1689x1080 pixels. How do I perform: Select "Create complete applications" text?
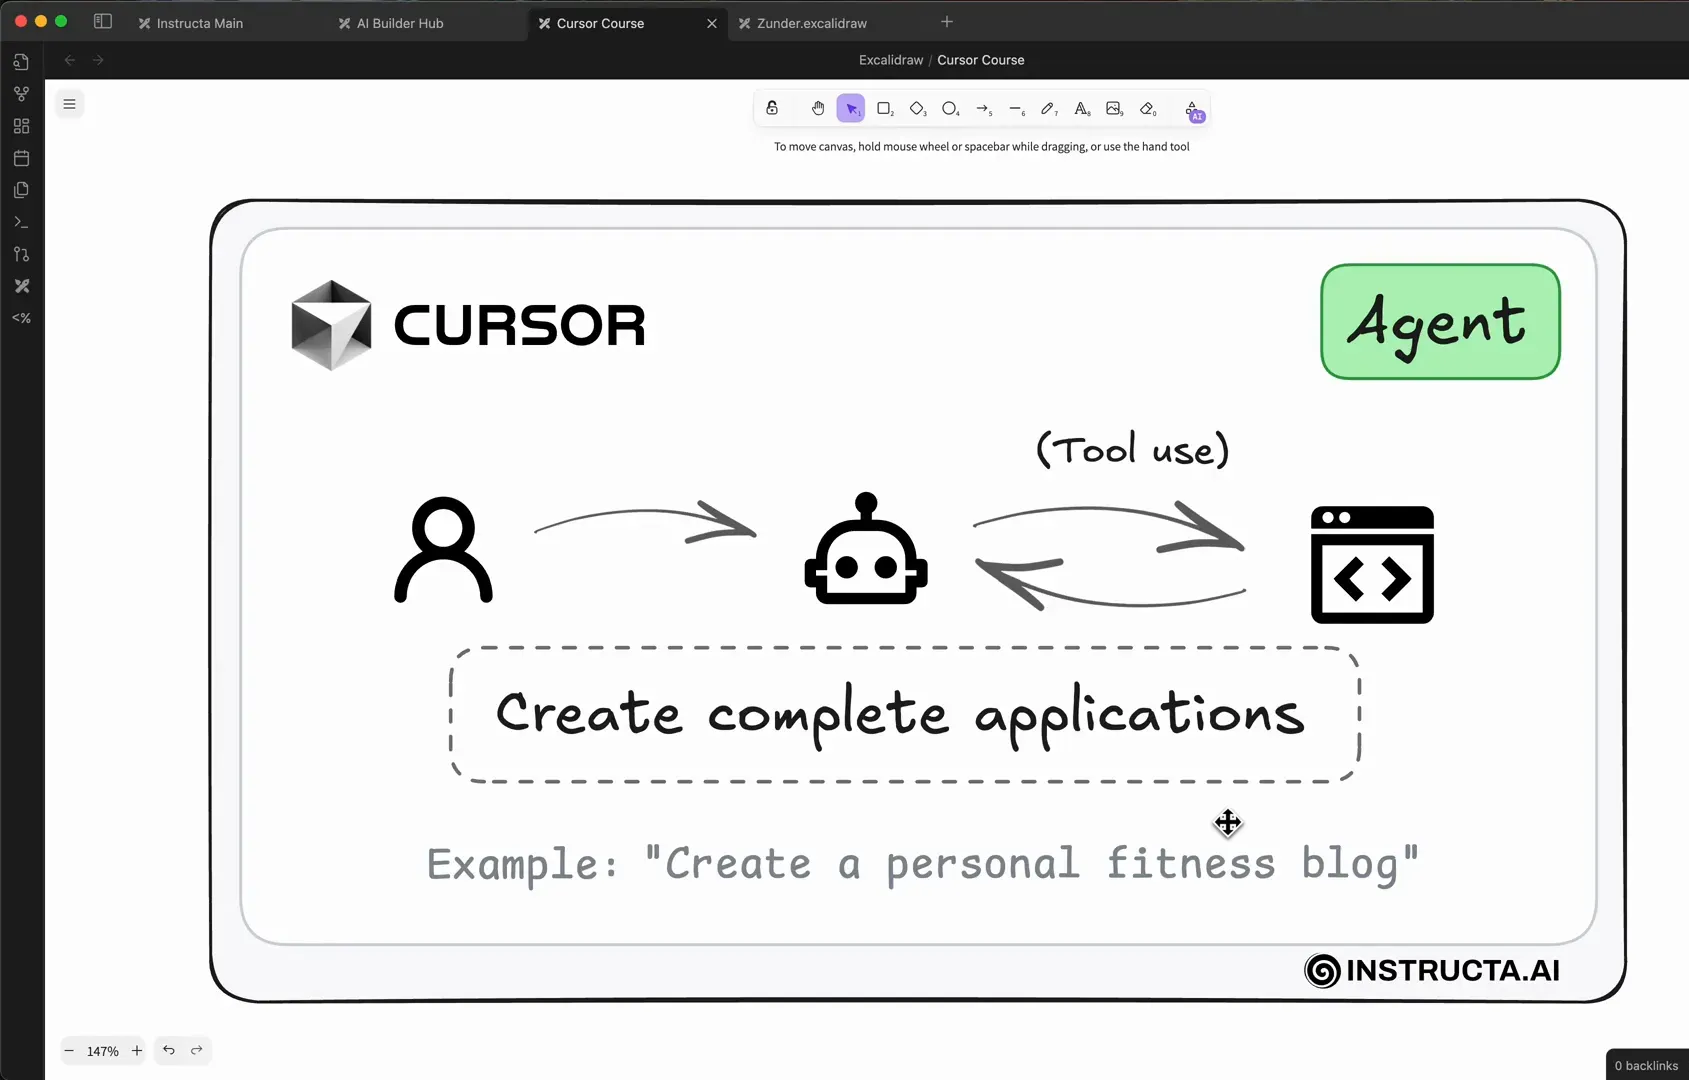(x=900, y=715)
